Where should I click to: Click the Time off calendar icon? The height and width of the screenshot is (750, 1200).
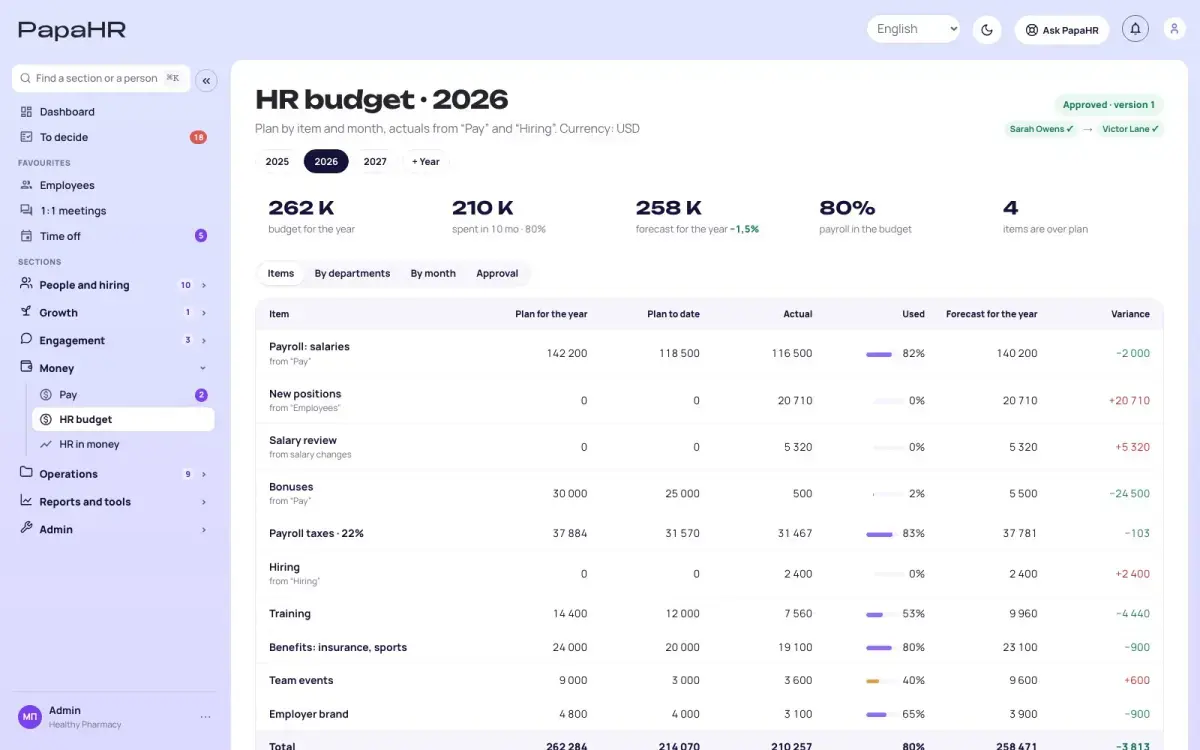(26, 236)
